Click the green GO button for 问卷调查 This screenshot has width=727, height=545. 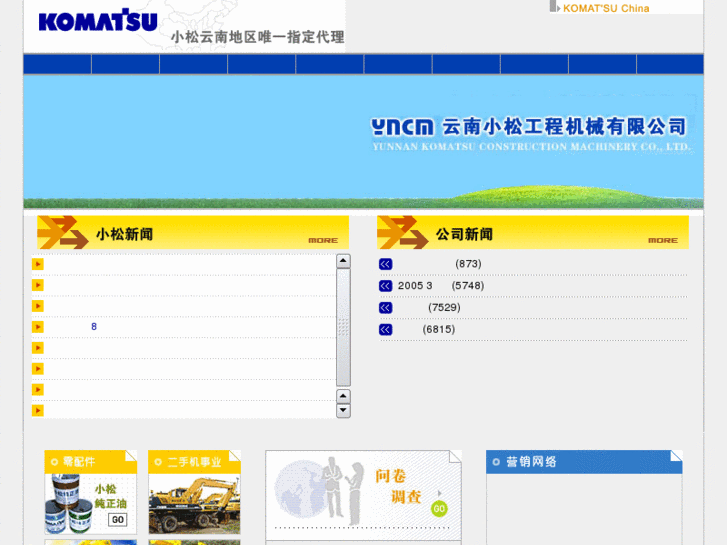point(439,509)
